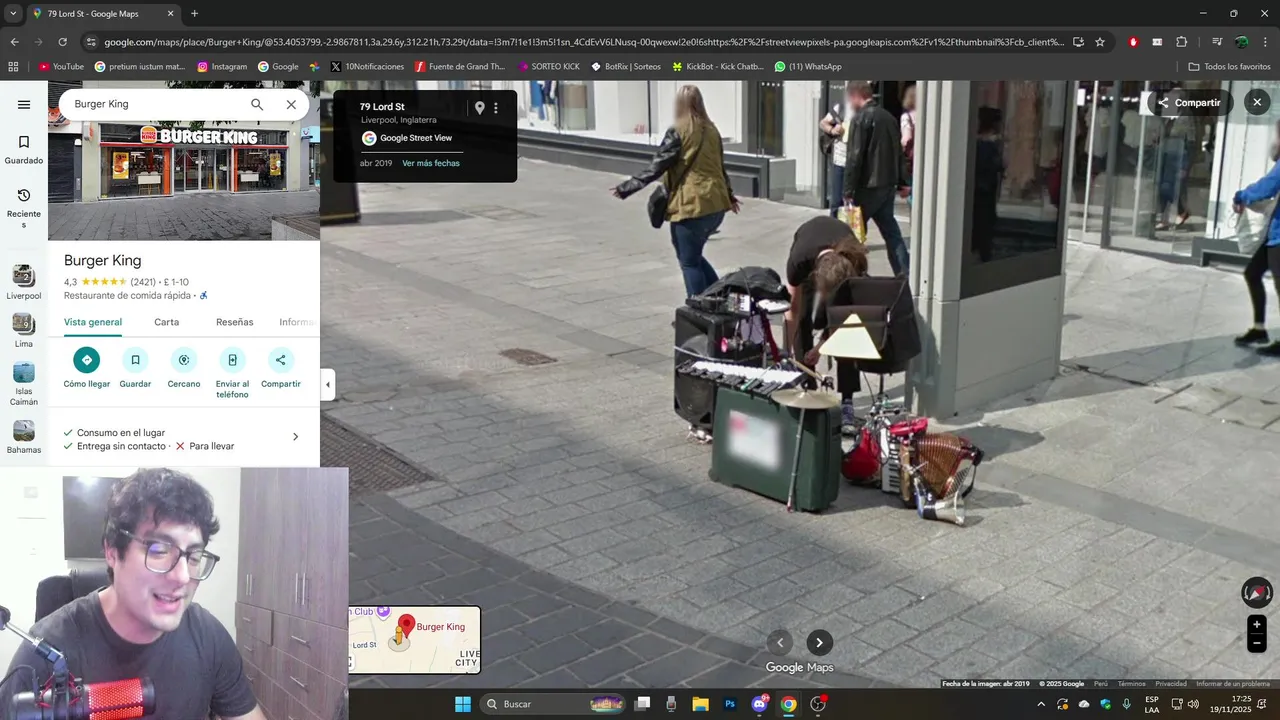1280x720 pixels.
Task: Go to next Street View image arrow
Action: coord(819,643)
